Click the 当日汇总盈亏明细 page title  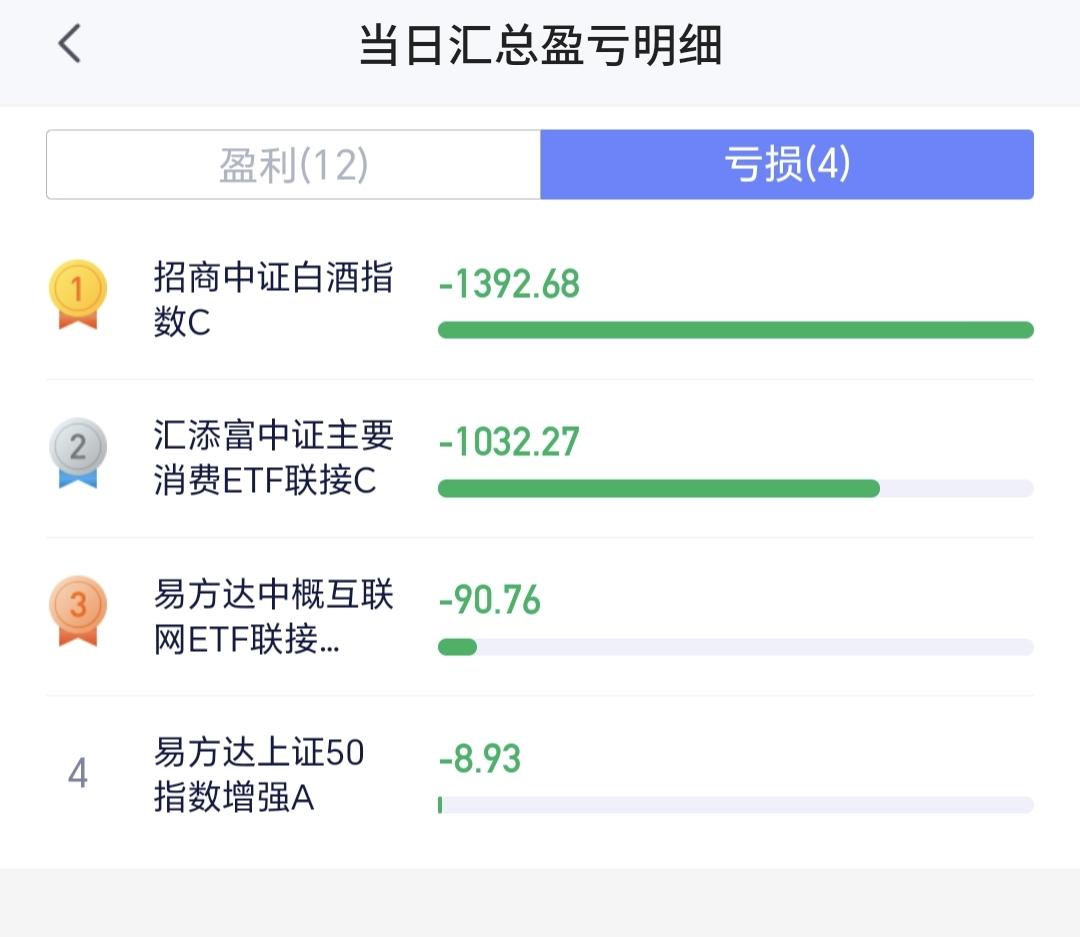pyautogui.click(x=540, y=45)
